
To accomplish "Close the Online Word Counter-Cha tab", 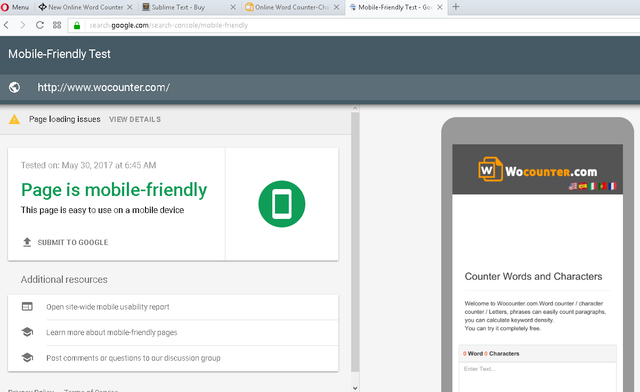I will (x=336, y=7).
